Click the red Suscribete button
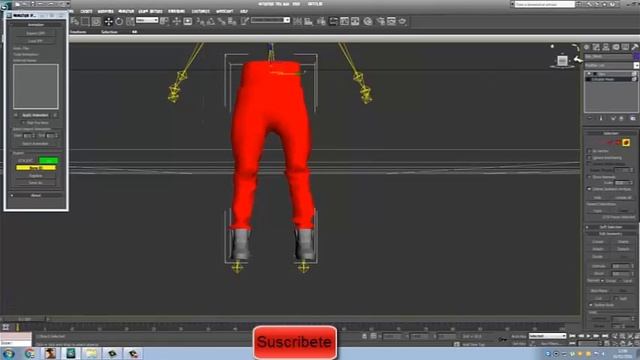Image resolution: width=640 pixels, height=360 pixels. coord(295,342)
